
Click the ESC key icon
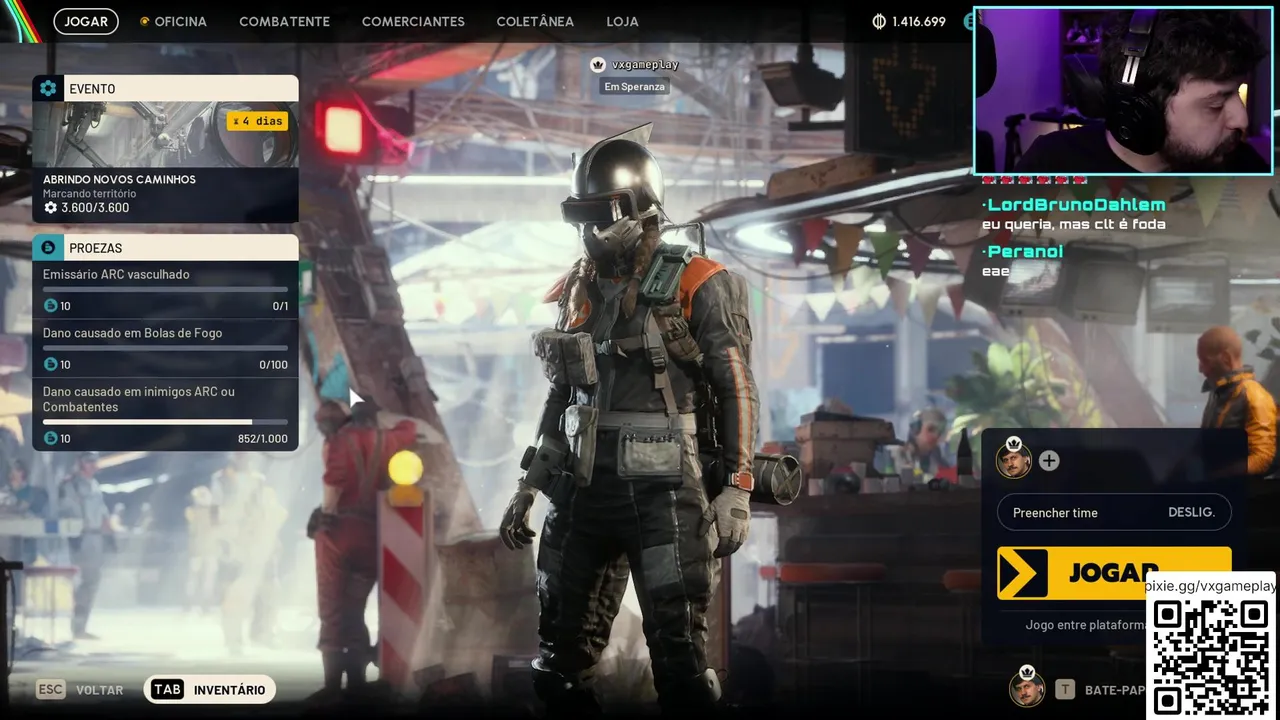[51, 689]
